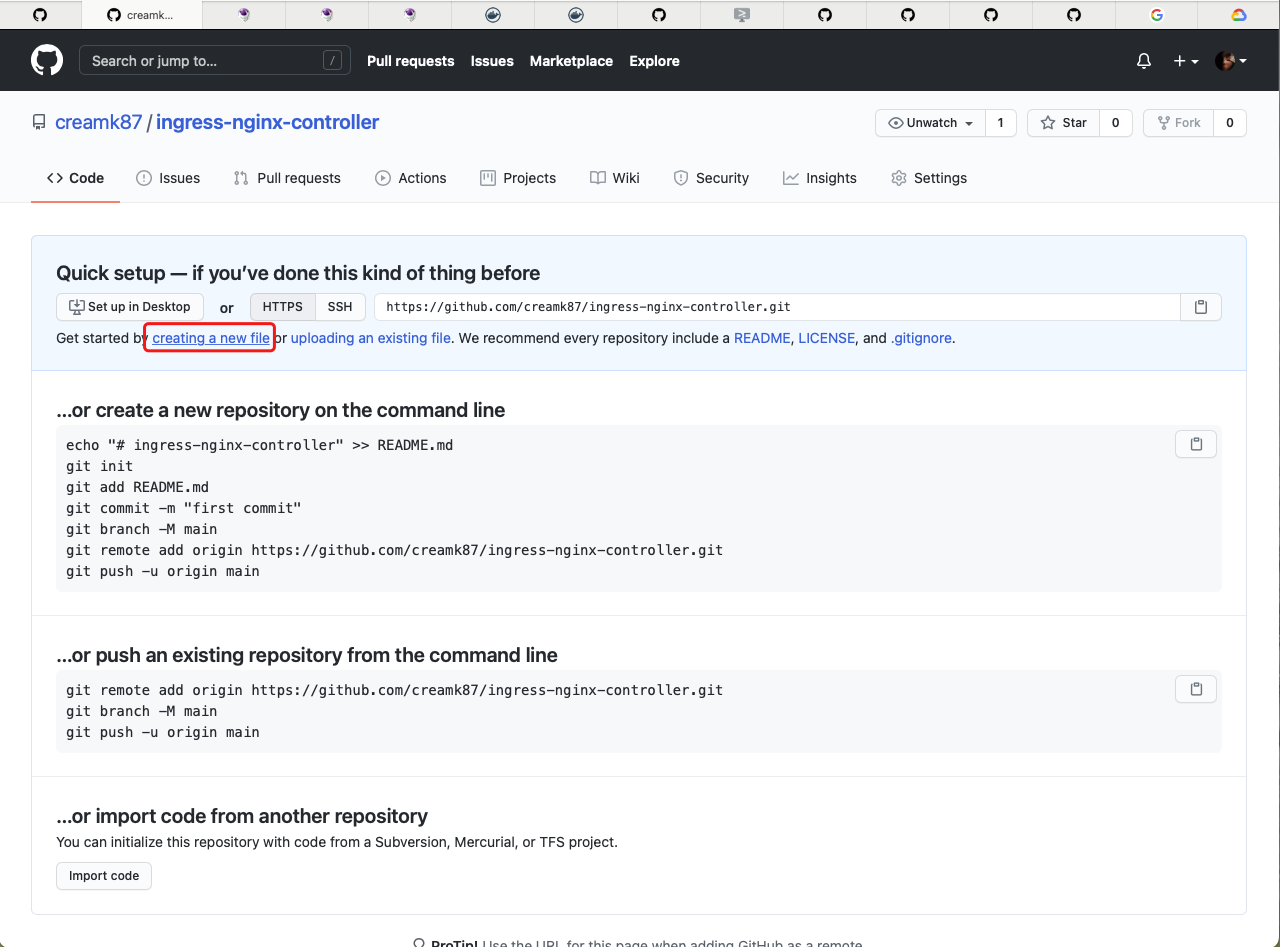
Task: Switch to the Google Cloud browser tab
Action: (x=1239, y=15)
